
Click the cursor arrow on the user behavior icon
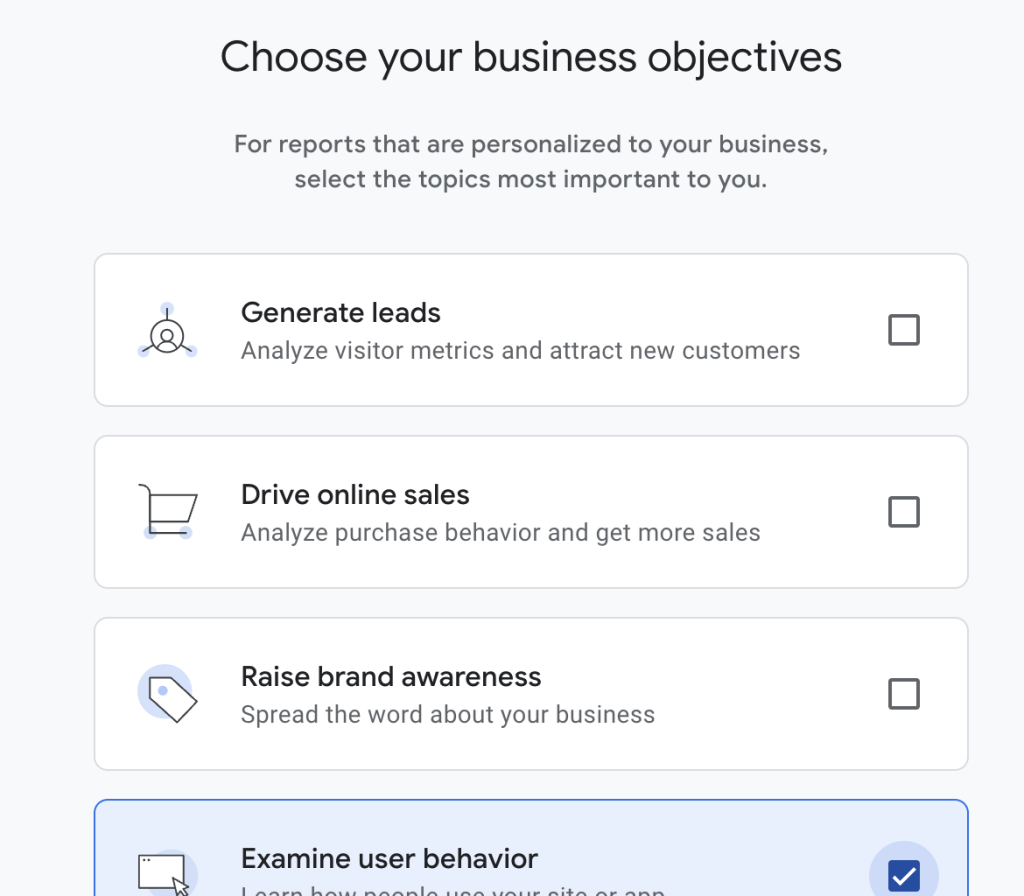180,886
